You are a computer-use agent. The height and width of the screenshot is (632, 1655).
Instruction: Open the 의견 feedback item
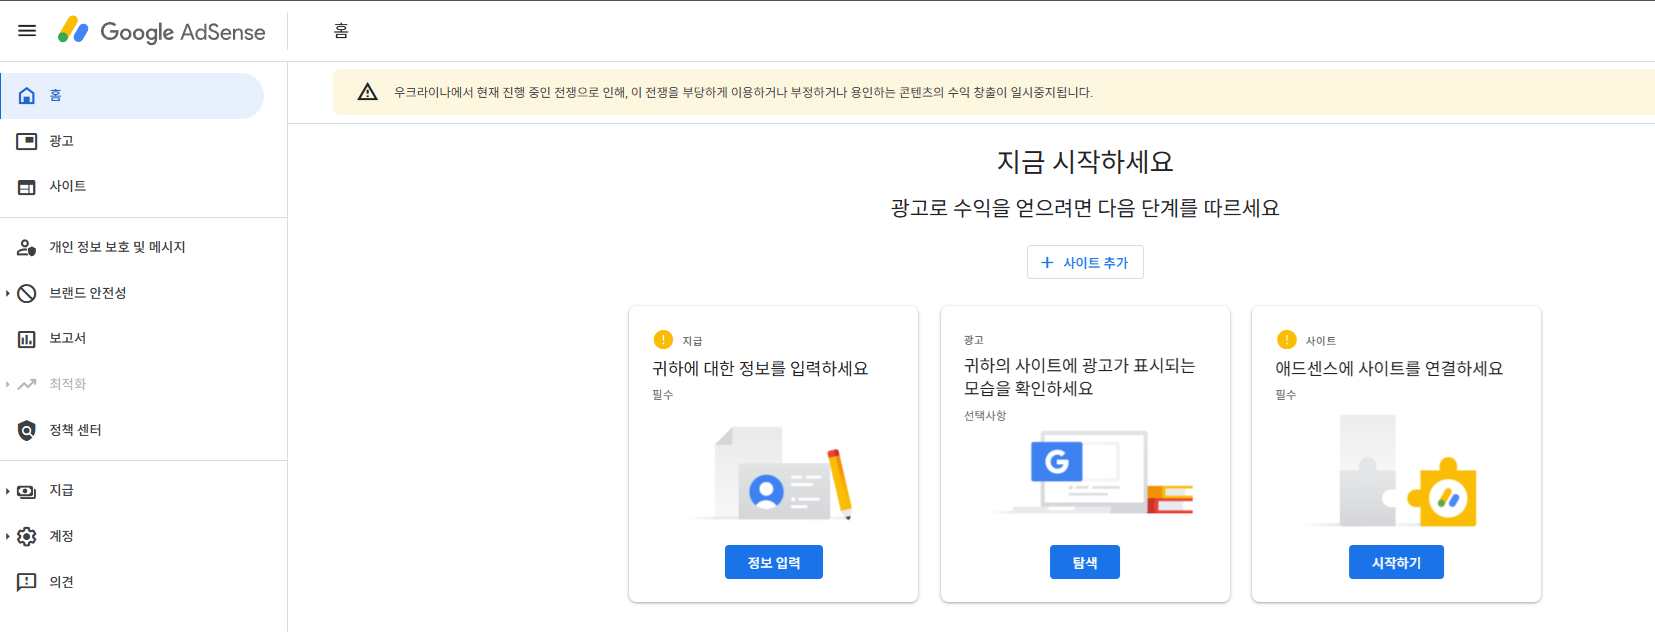tap(132, 582)
